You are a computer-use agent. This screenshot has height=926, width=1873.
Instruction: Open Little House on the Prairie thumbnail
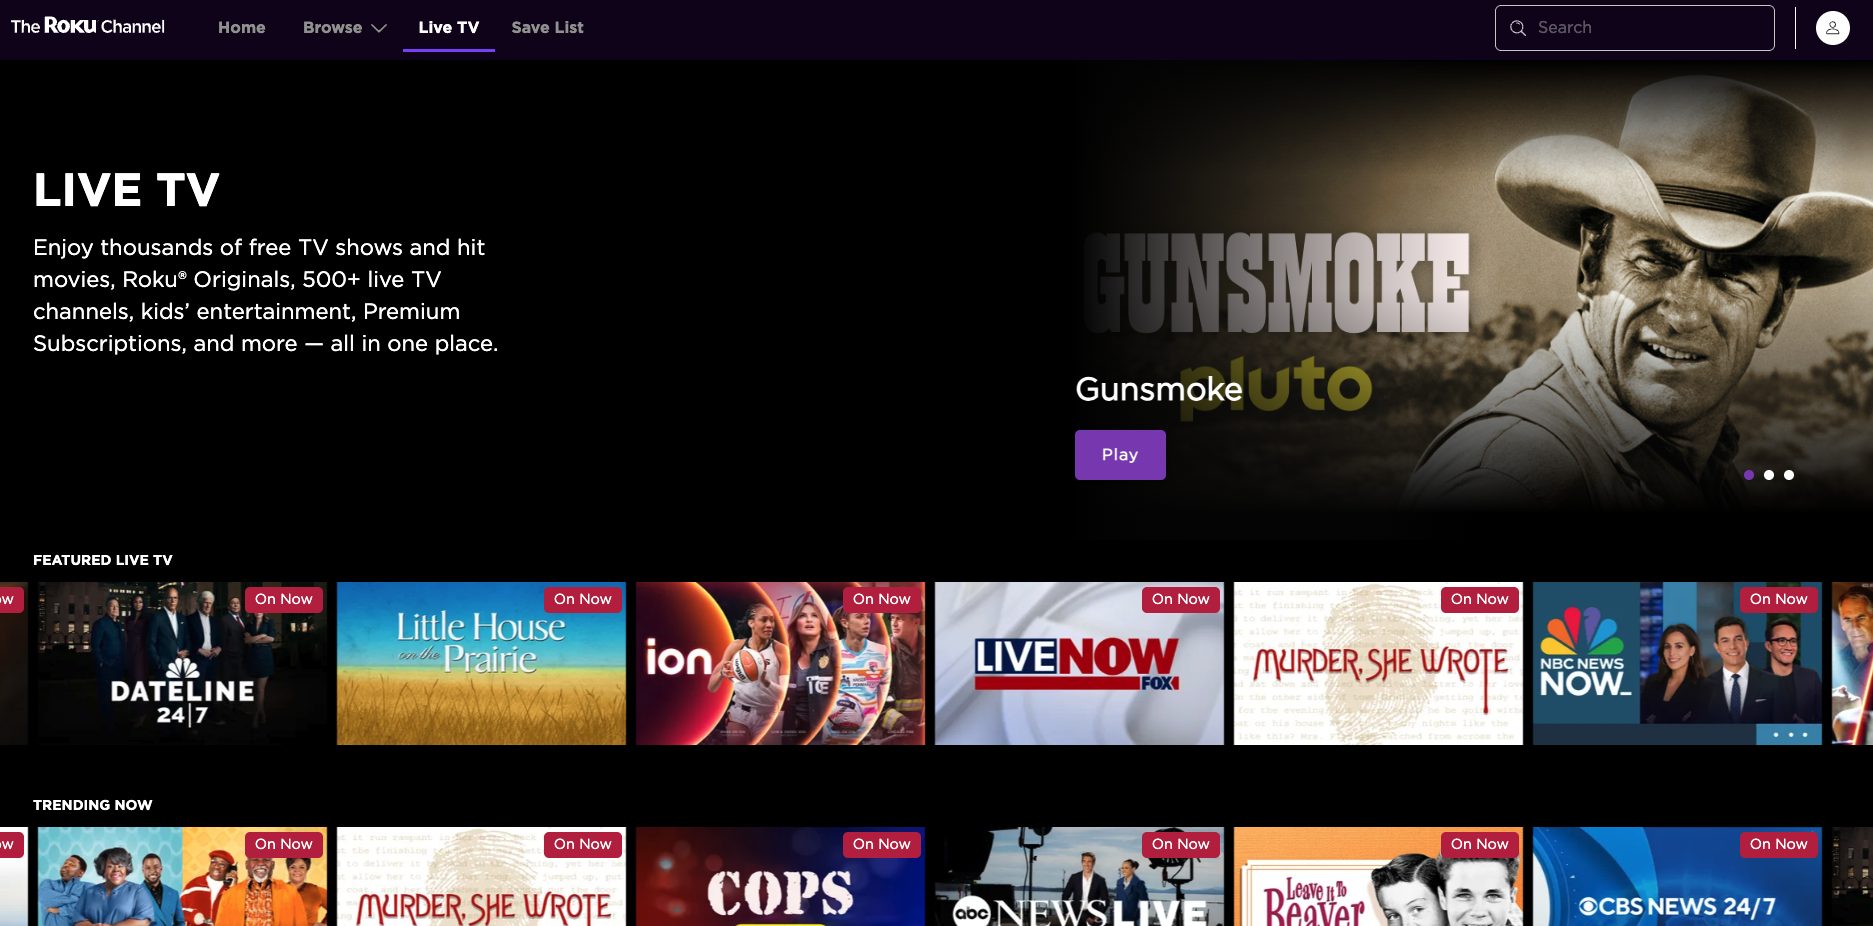tap(481, 663)
